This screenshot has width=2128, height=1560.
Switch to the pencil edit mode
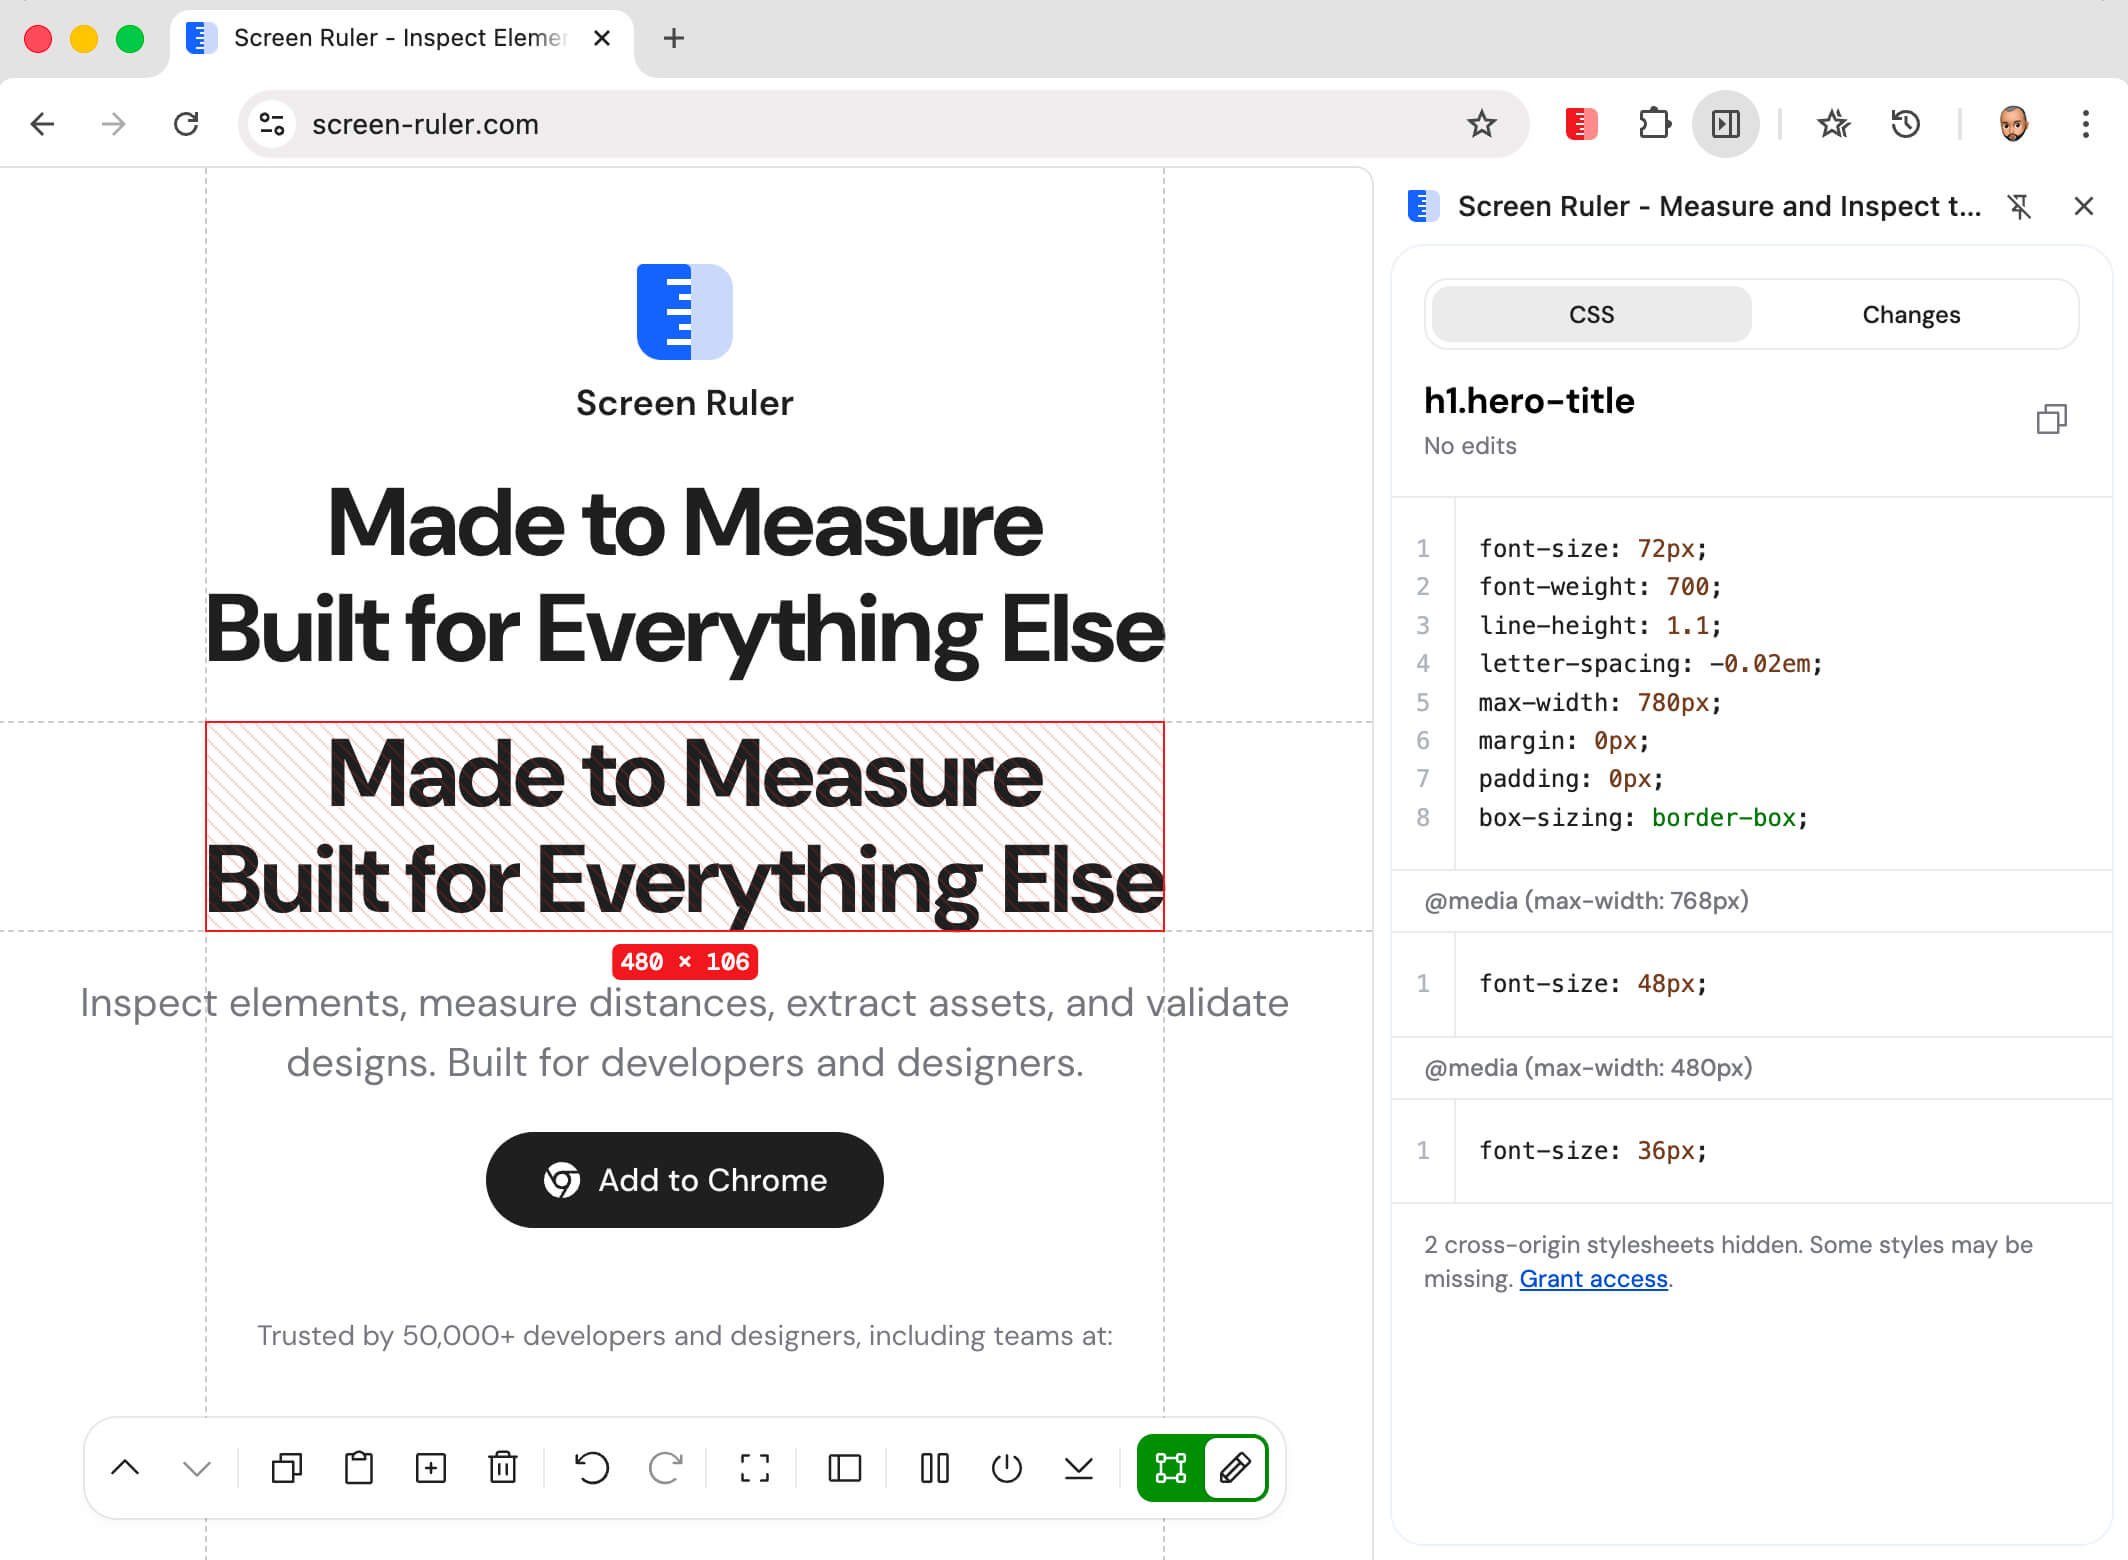tap(1235, 1468)
